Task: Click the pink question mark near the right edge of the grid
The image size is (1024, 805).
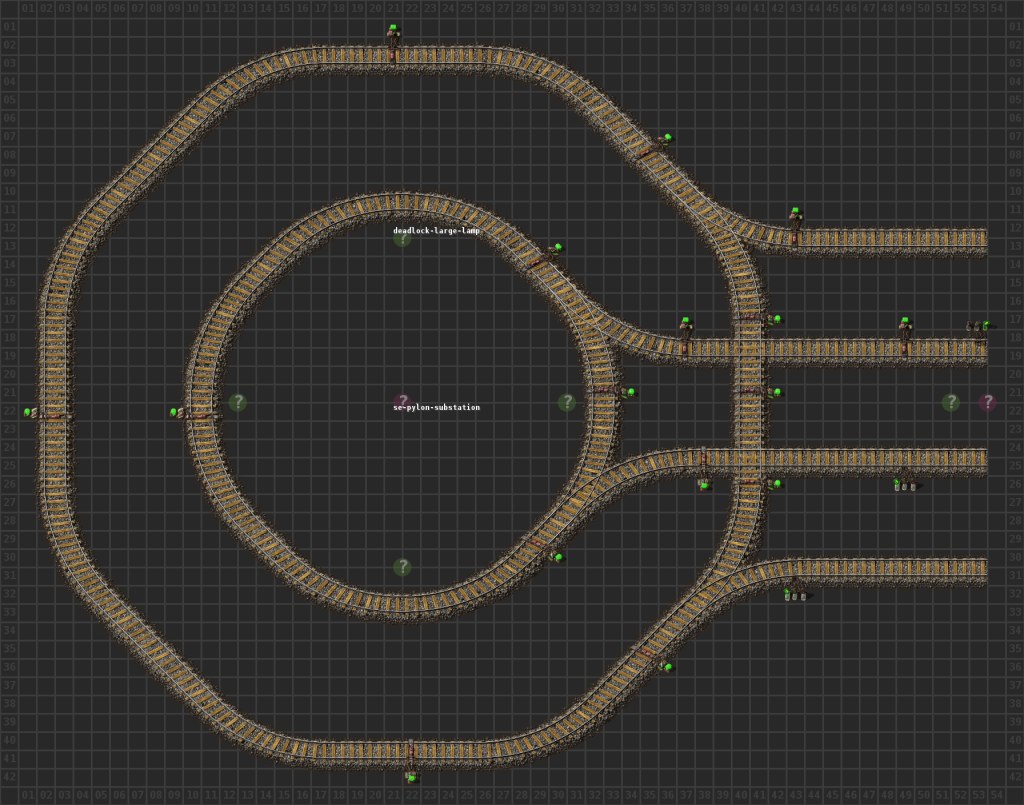Action: pos(987,402)
